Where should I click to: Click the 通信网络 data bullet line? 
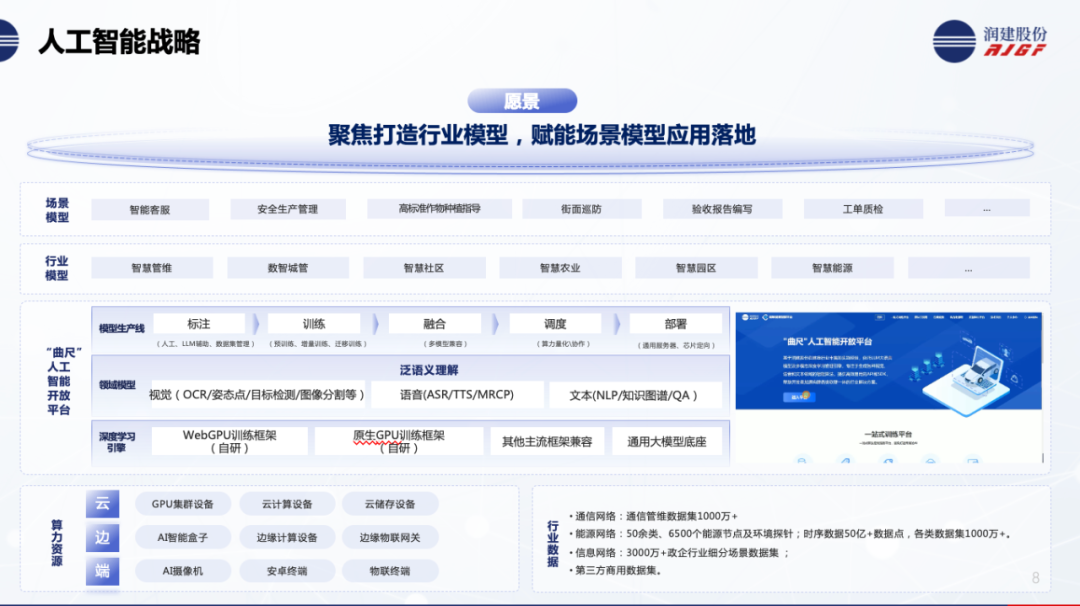coord(654,516)
